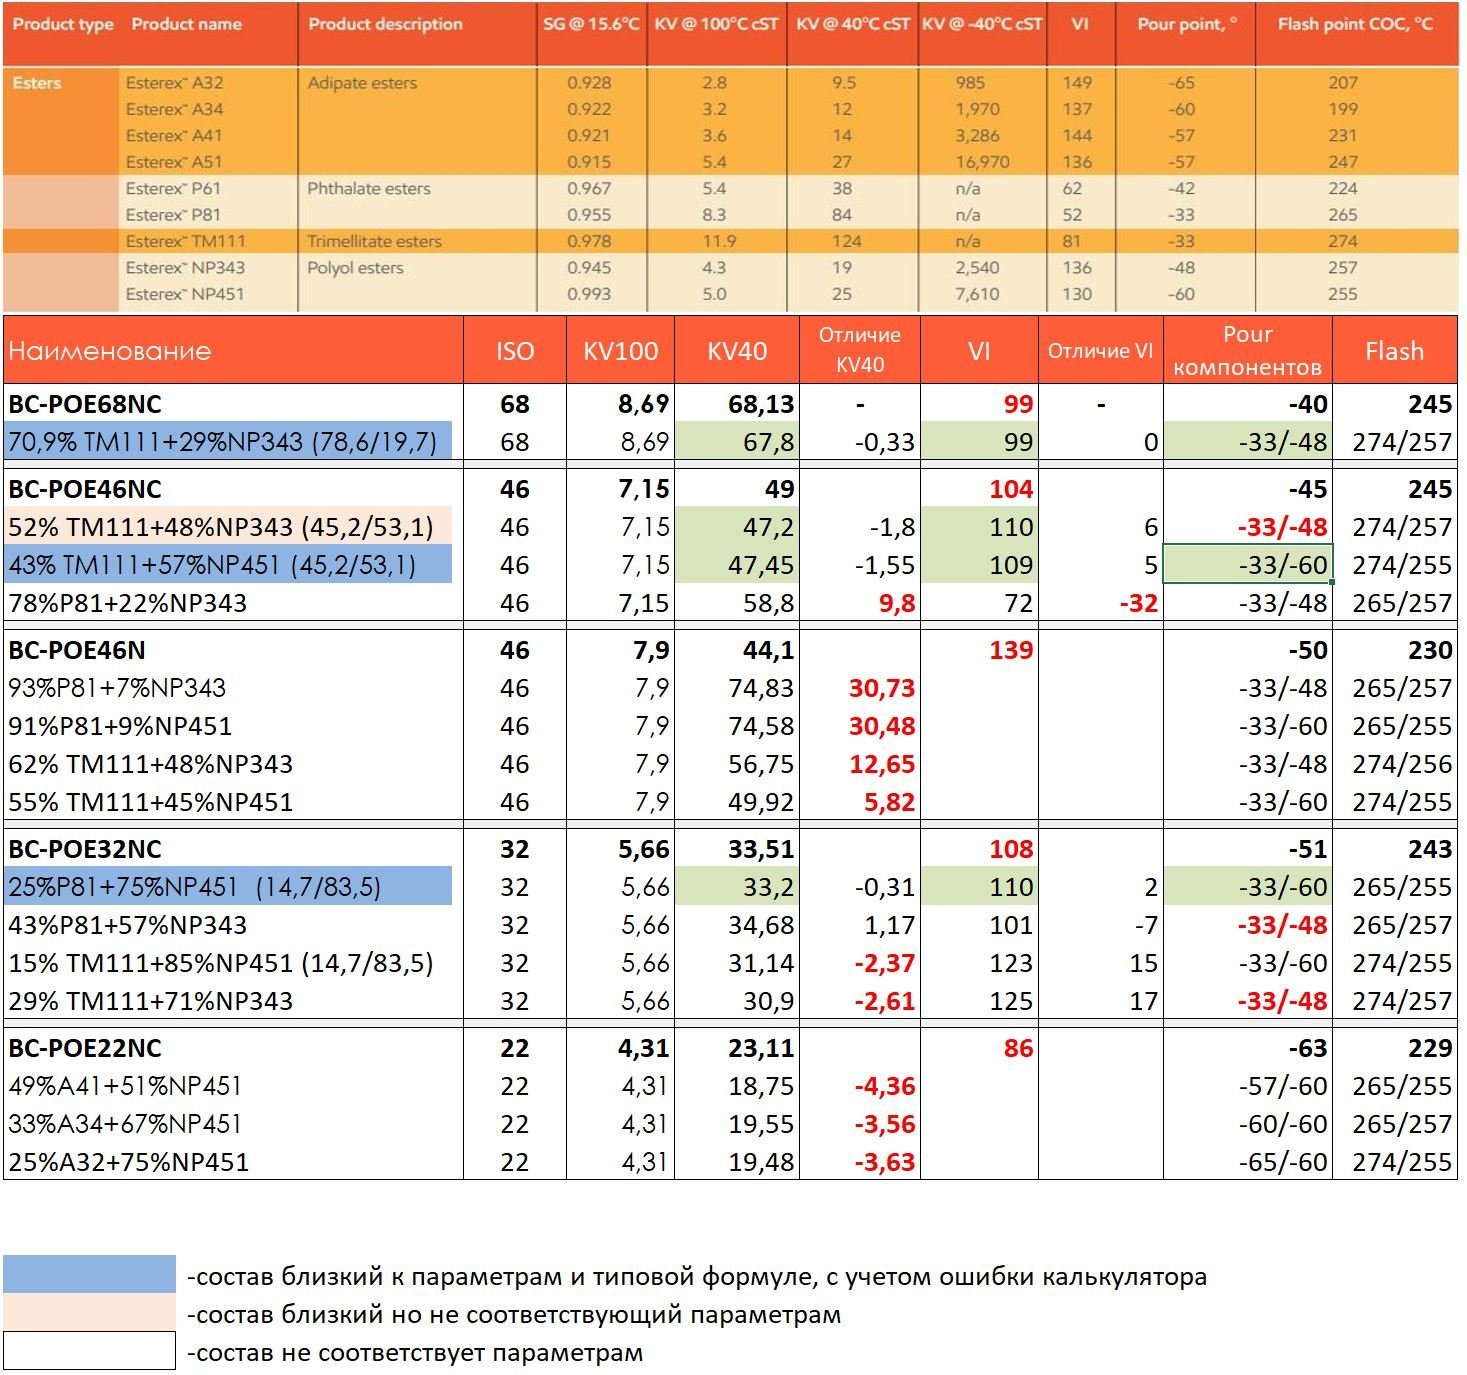The height and width of the screenshot is (1375, 1467).
Task: Select the ISO column header
Action: 515,351
